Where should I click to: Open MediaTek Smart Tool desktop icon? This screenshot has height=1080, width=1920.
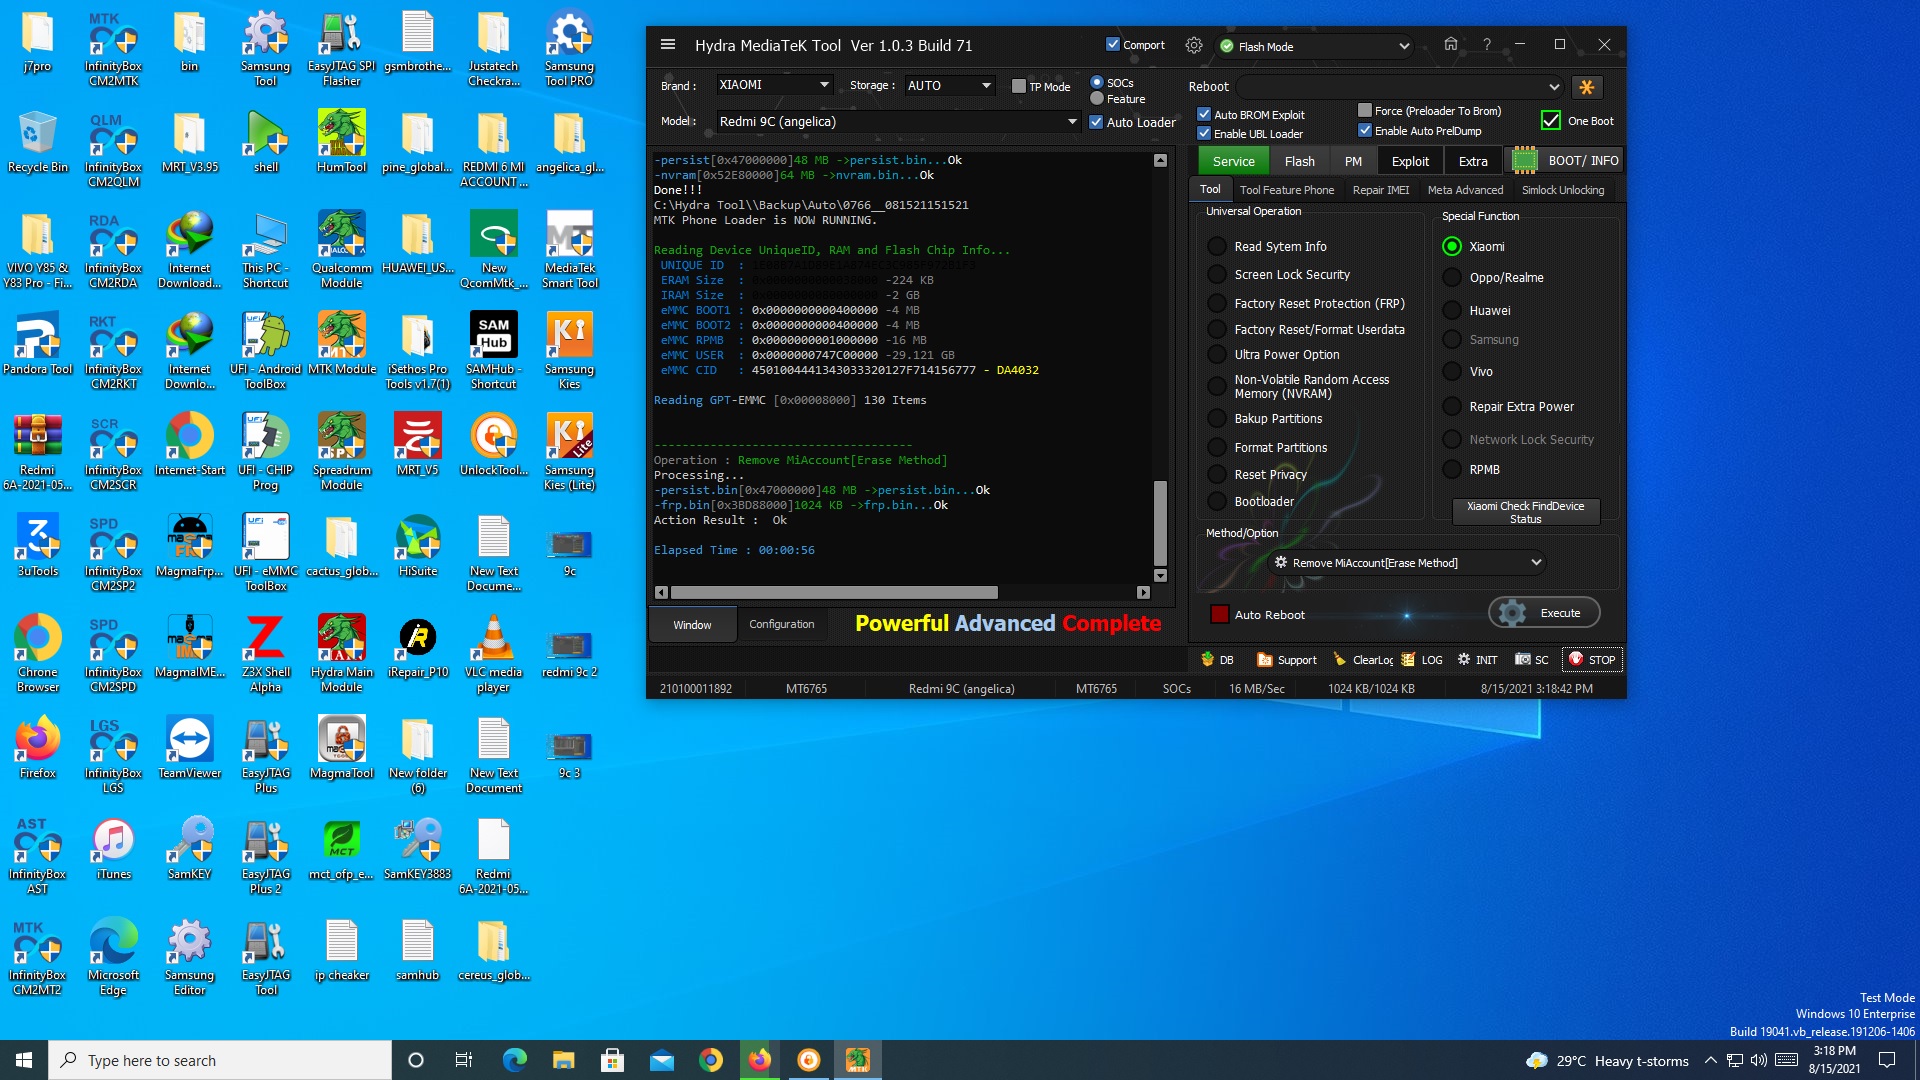click(569, 250)
